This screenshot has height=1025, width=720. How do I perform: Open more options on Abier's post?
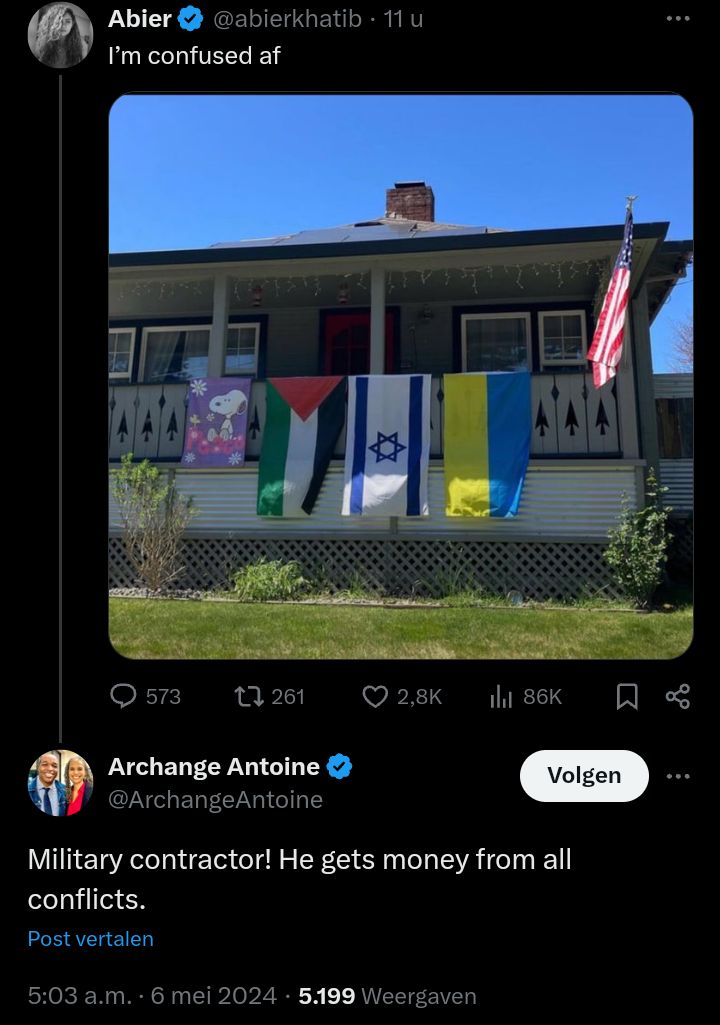pyautogui.click(x=678, y=18)
